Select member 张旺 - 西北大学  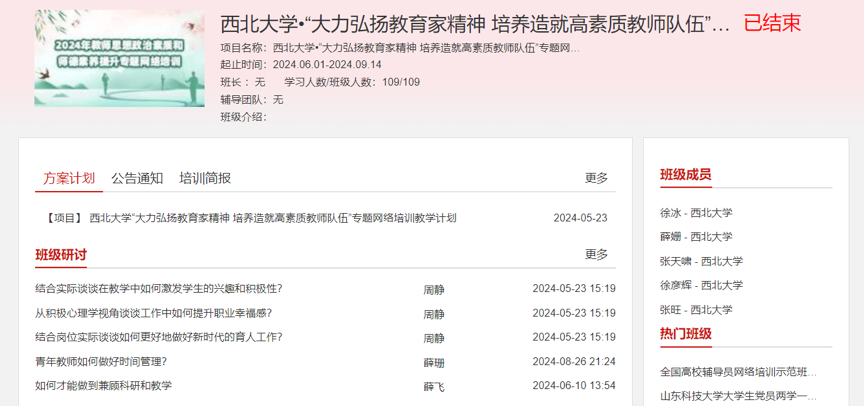coord(696,310)
